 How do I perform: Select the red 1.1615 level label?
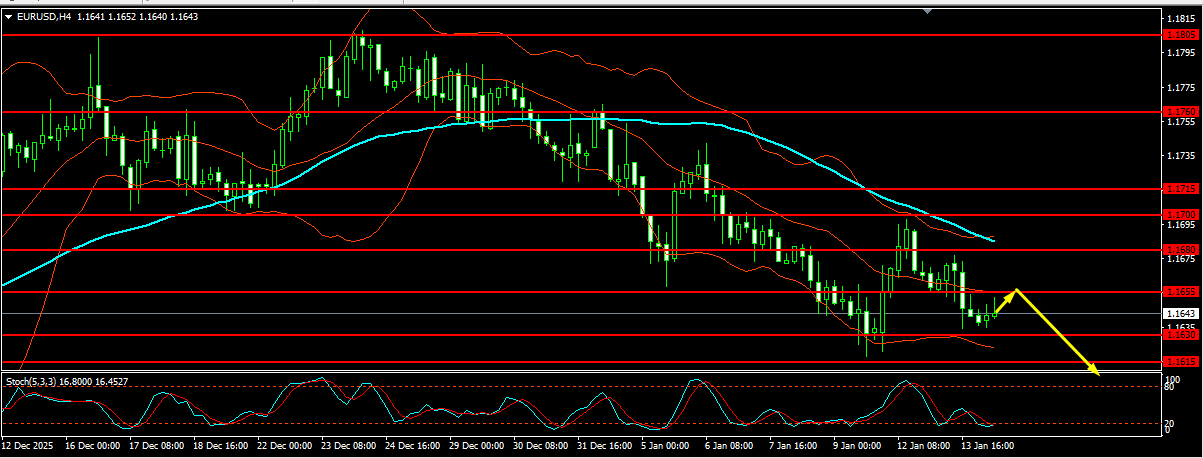click(1182, 360)
